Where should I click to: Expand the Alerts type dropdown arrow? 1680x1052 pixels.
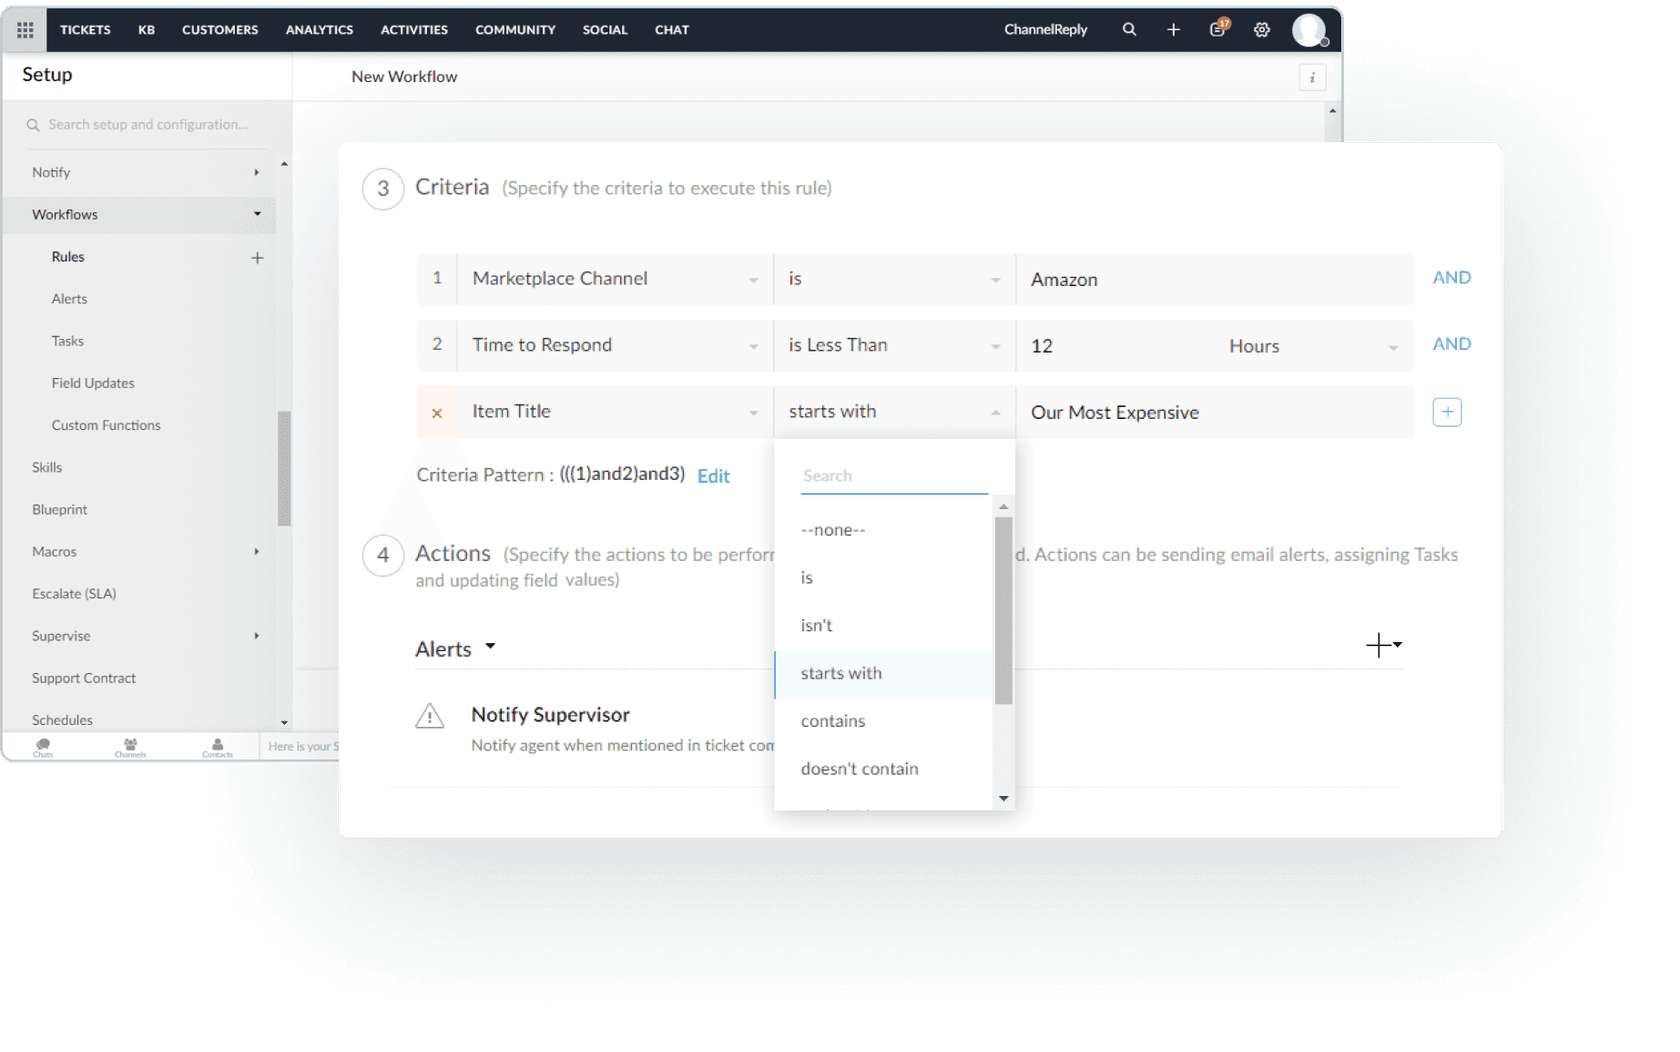pos(490,647)
